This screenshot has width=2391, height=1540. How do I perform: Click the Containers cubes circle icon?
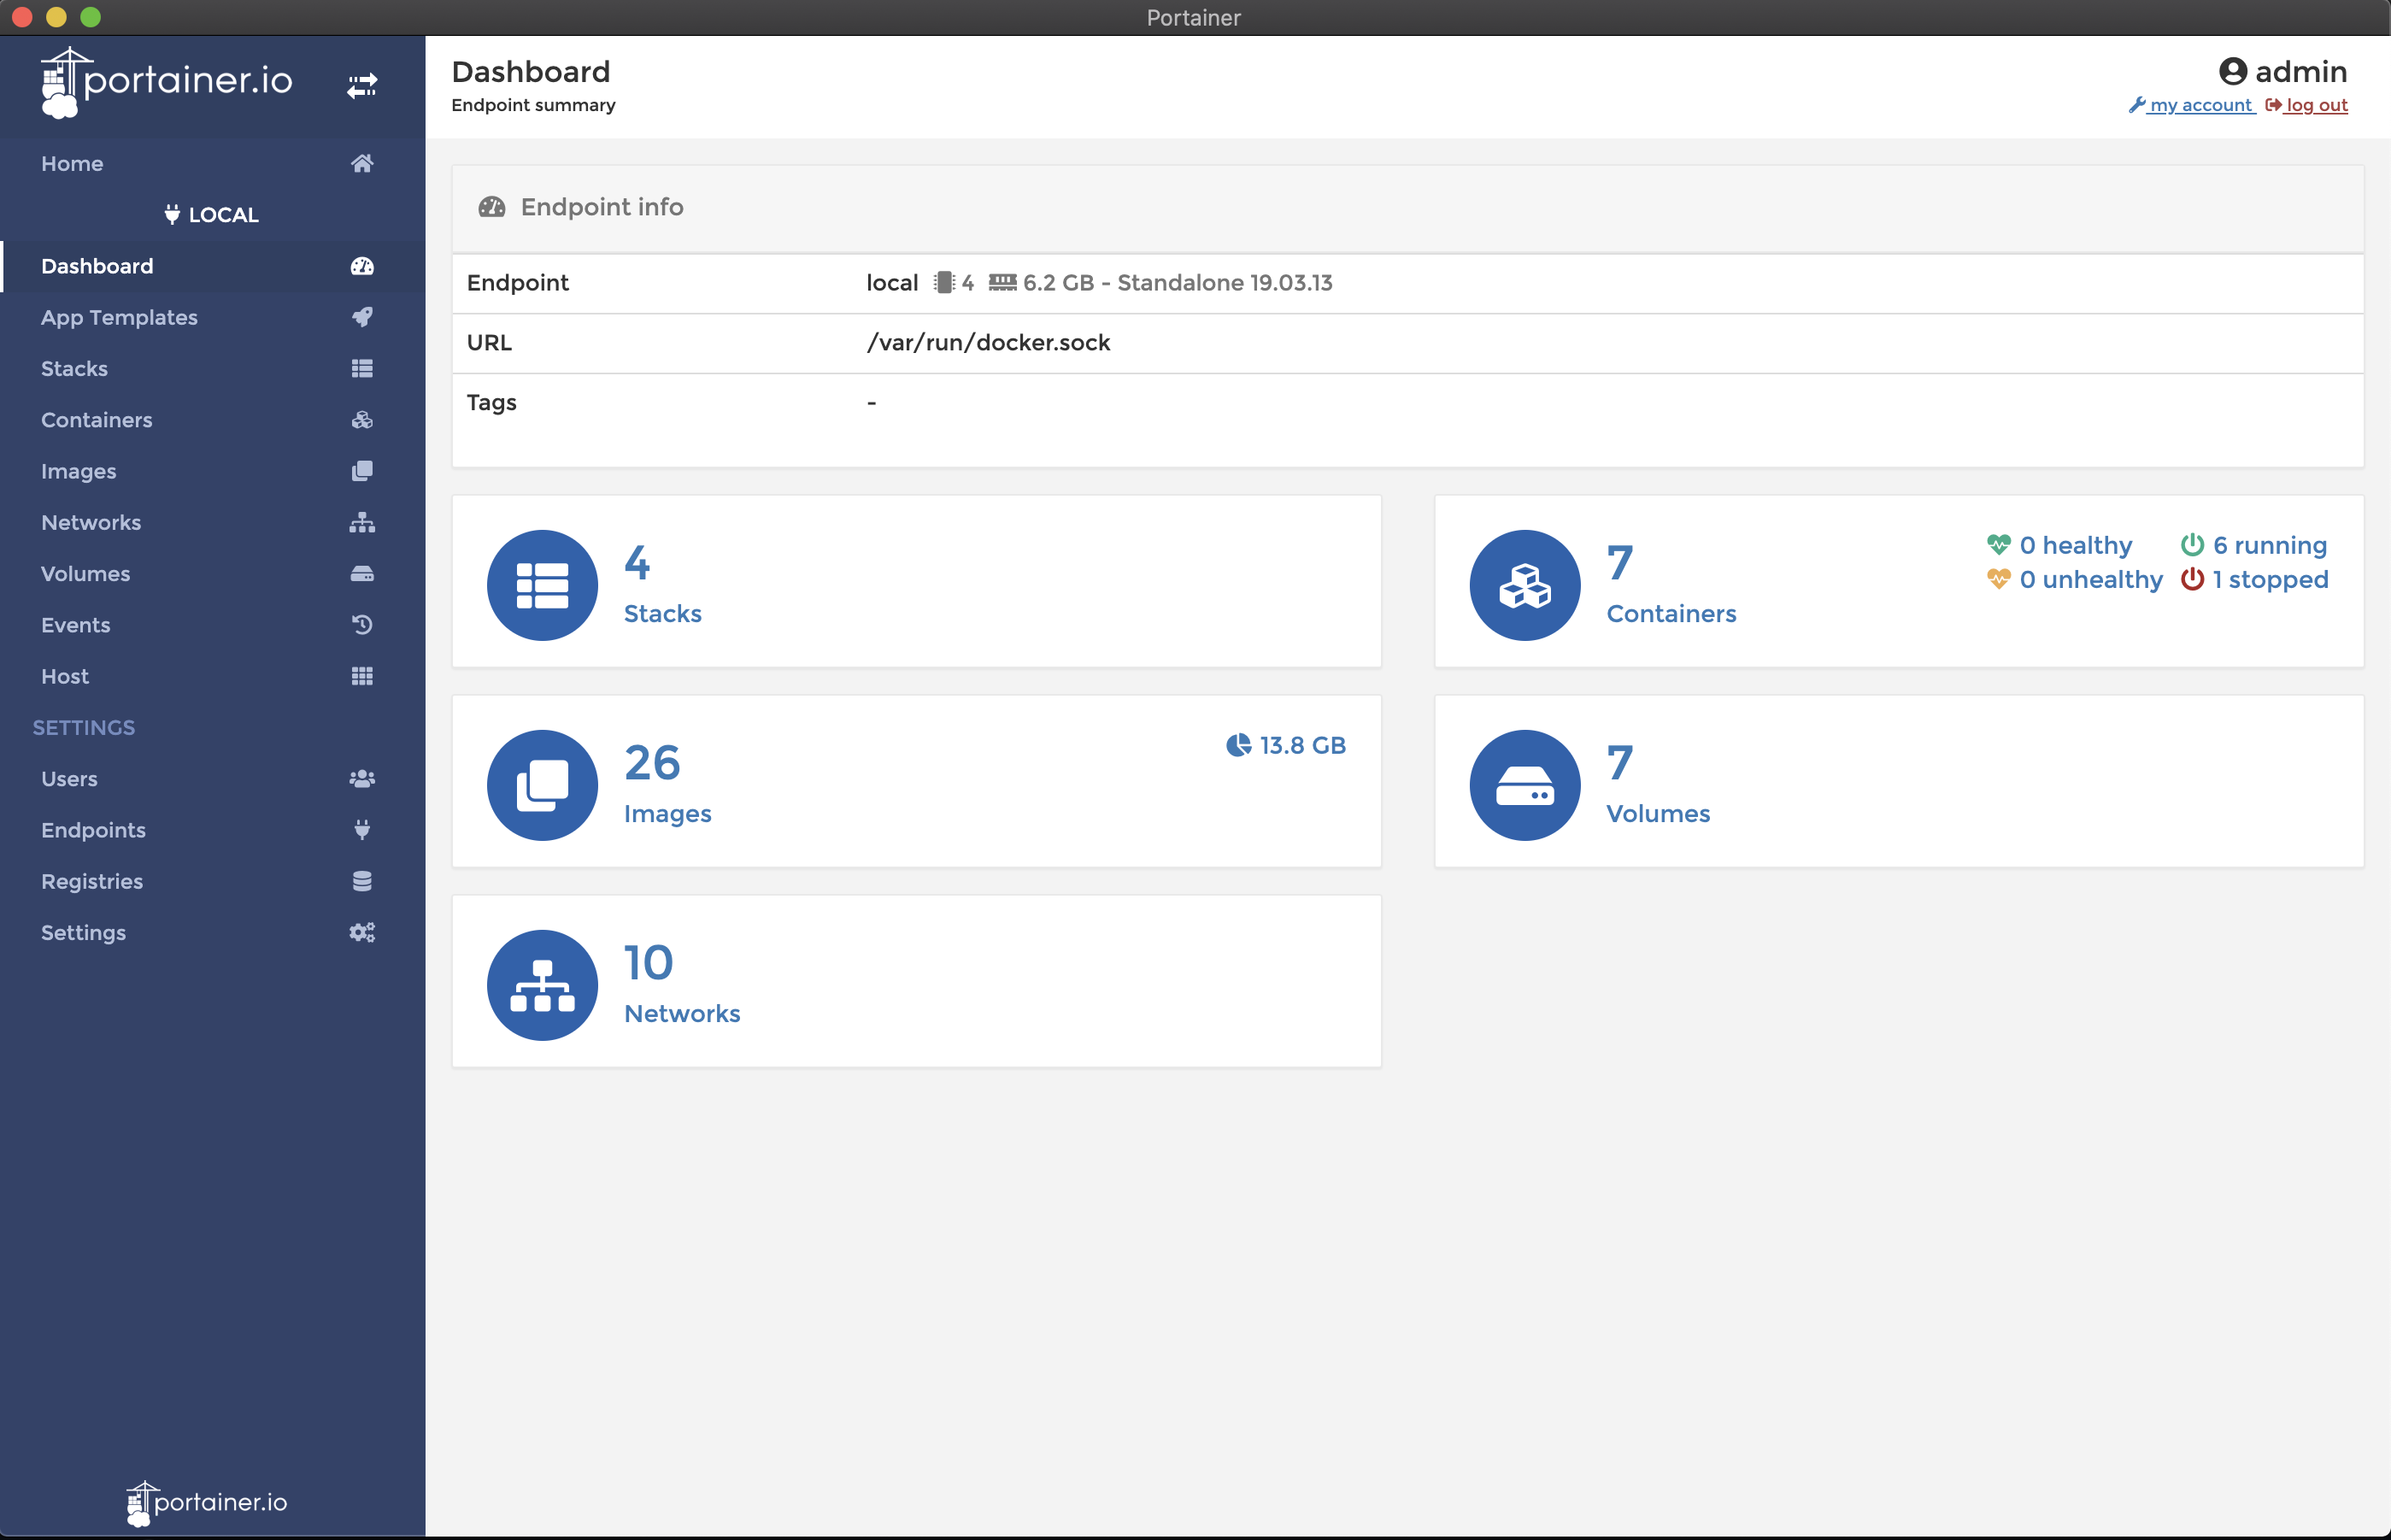point(1524,585)
